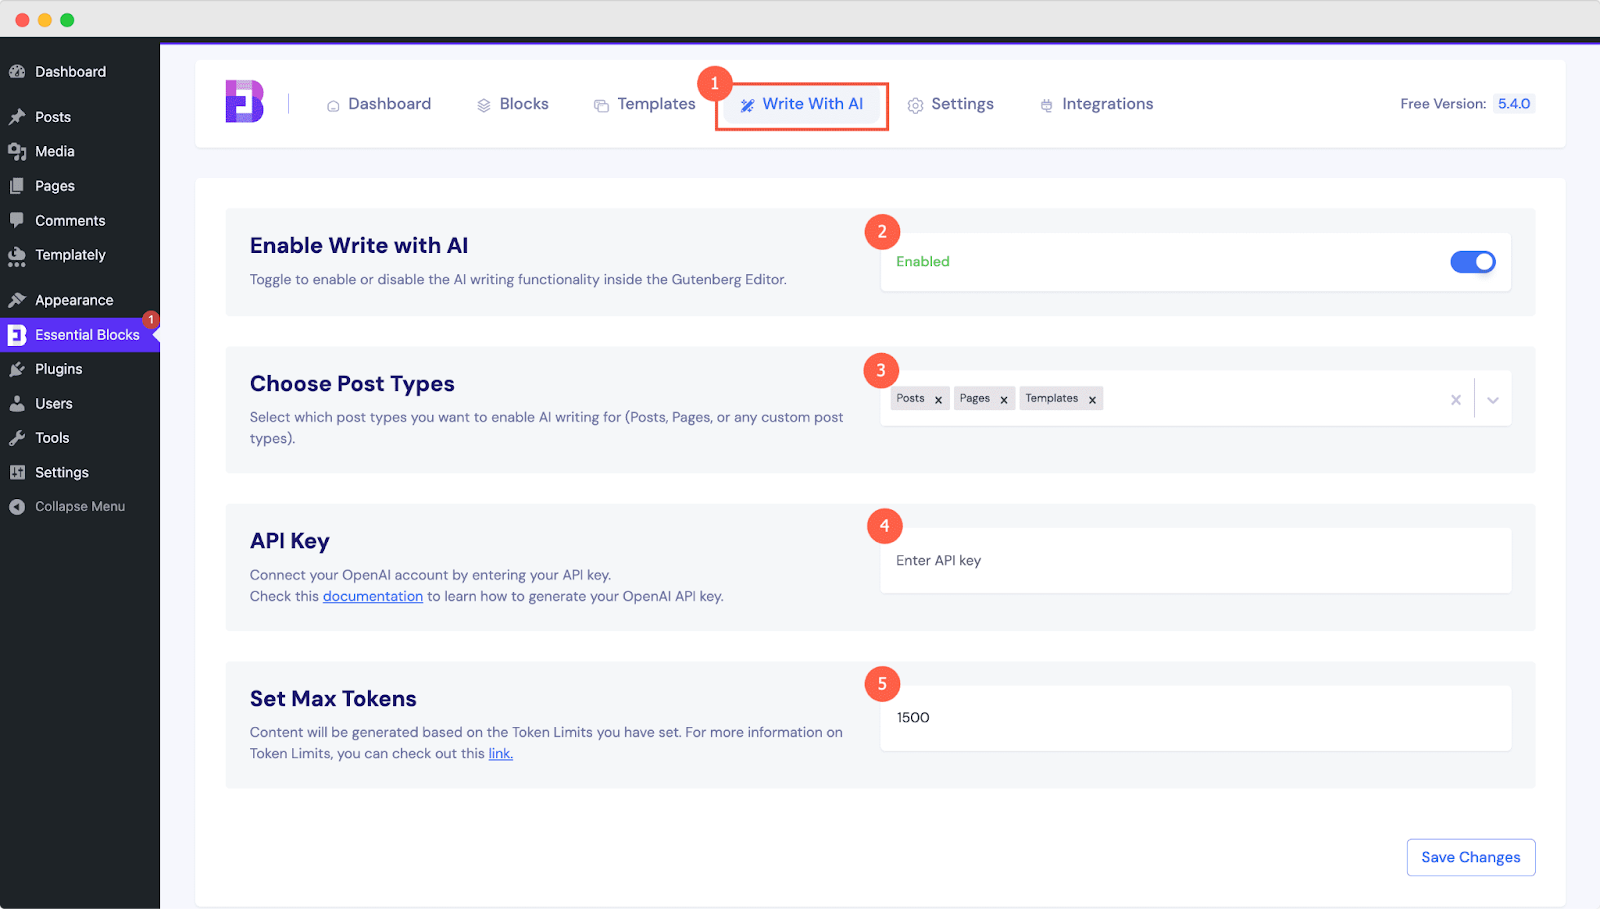Screen dimensions: 1600x909
Task: Open the Templates tab
Action: [645, 104]
